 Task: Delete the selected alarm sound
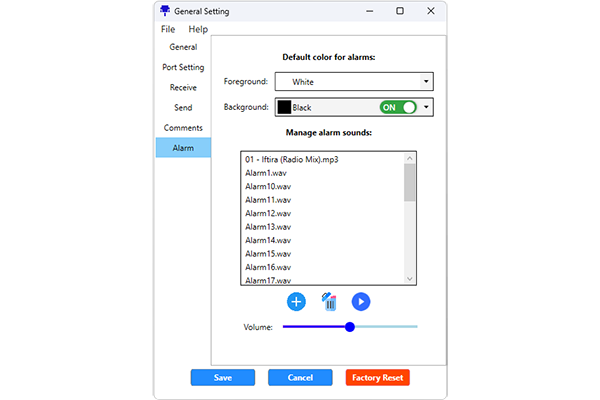point(329,302)
